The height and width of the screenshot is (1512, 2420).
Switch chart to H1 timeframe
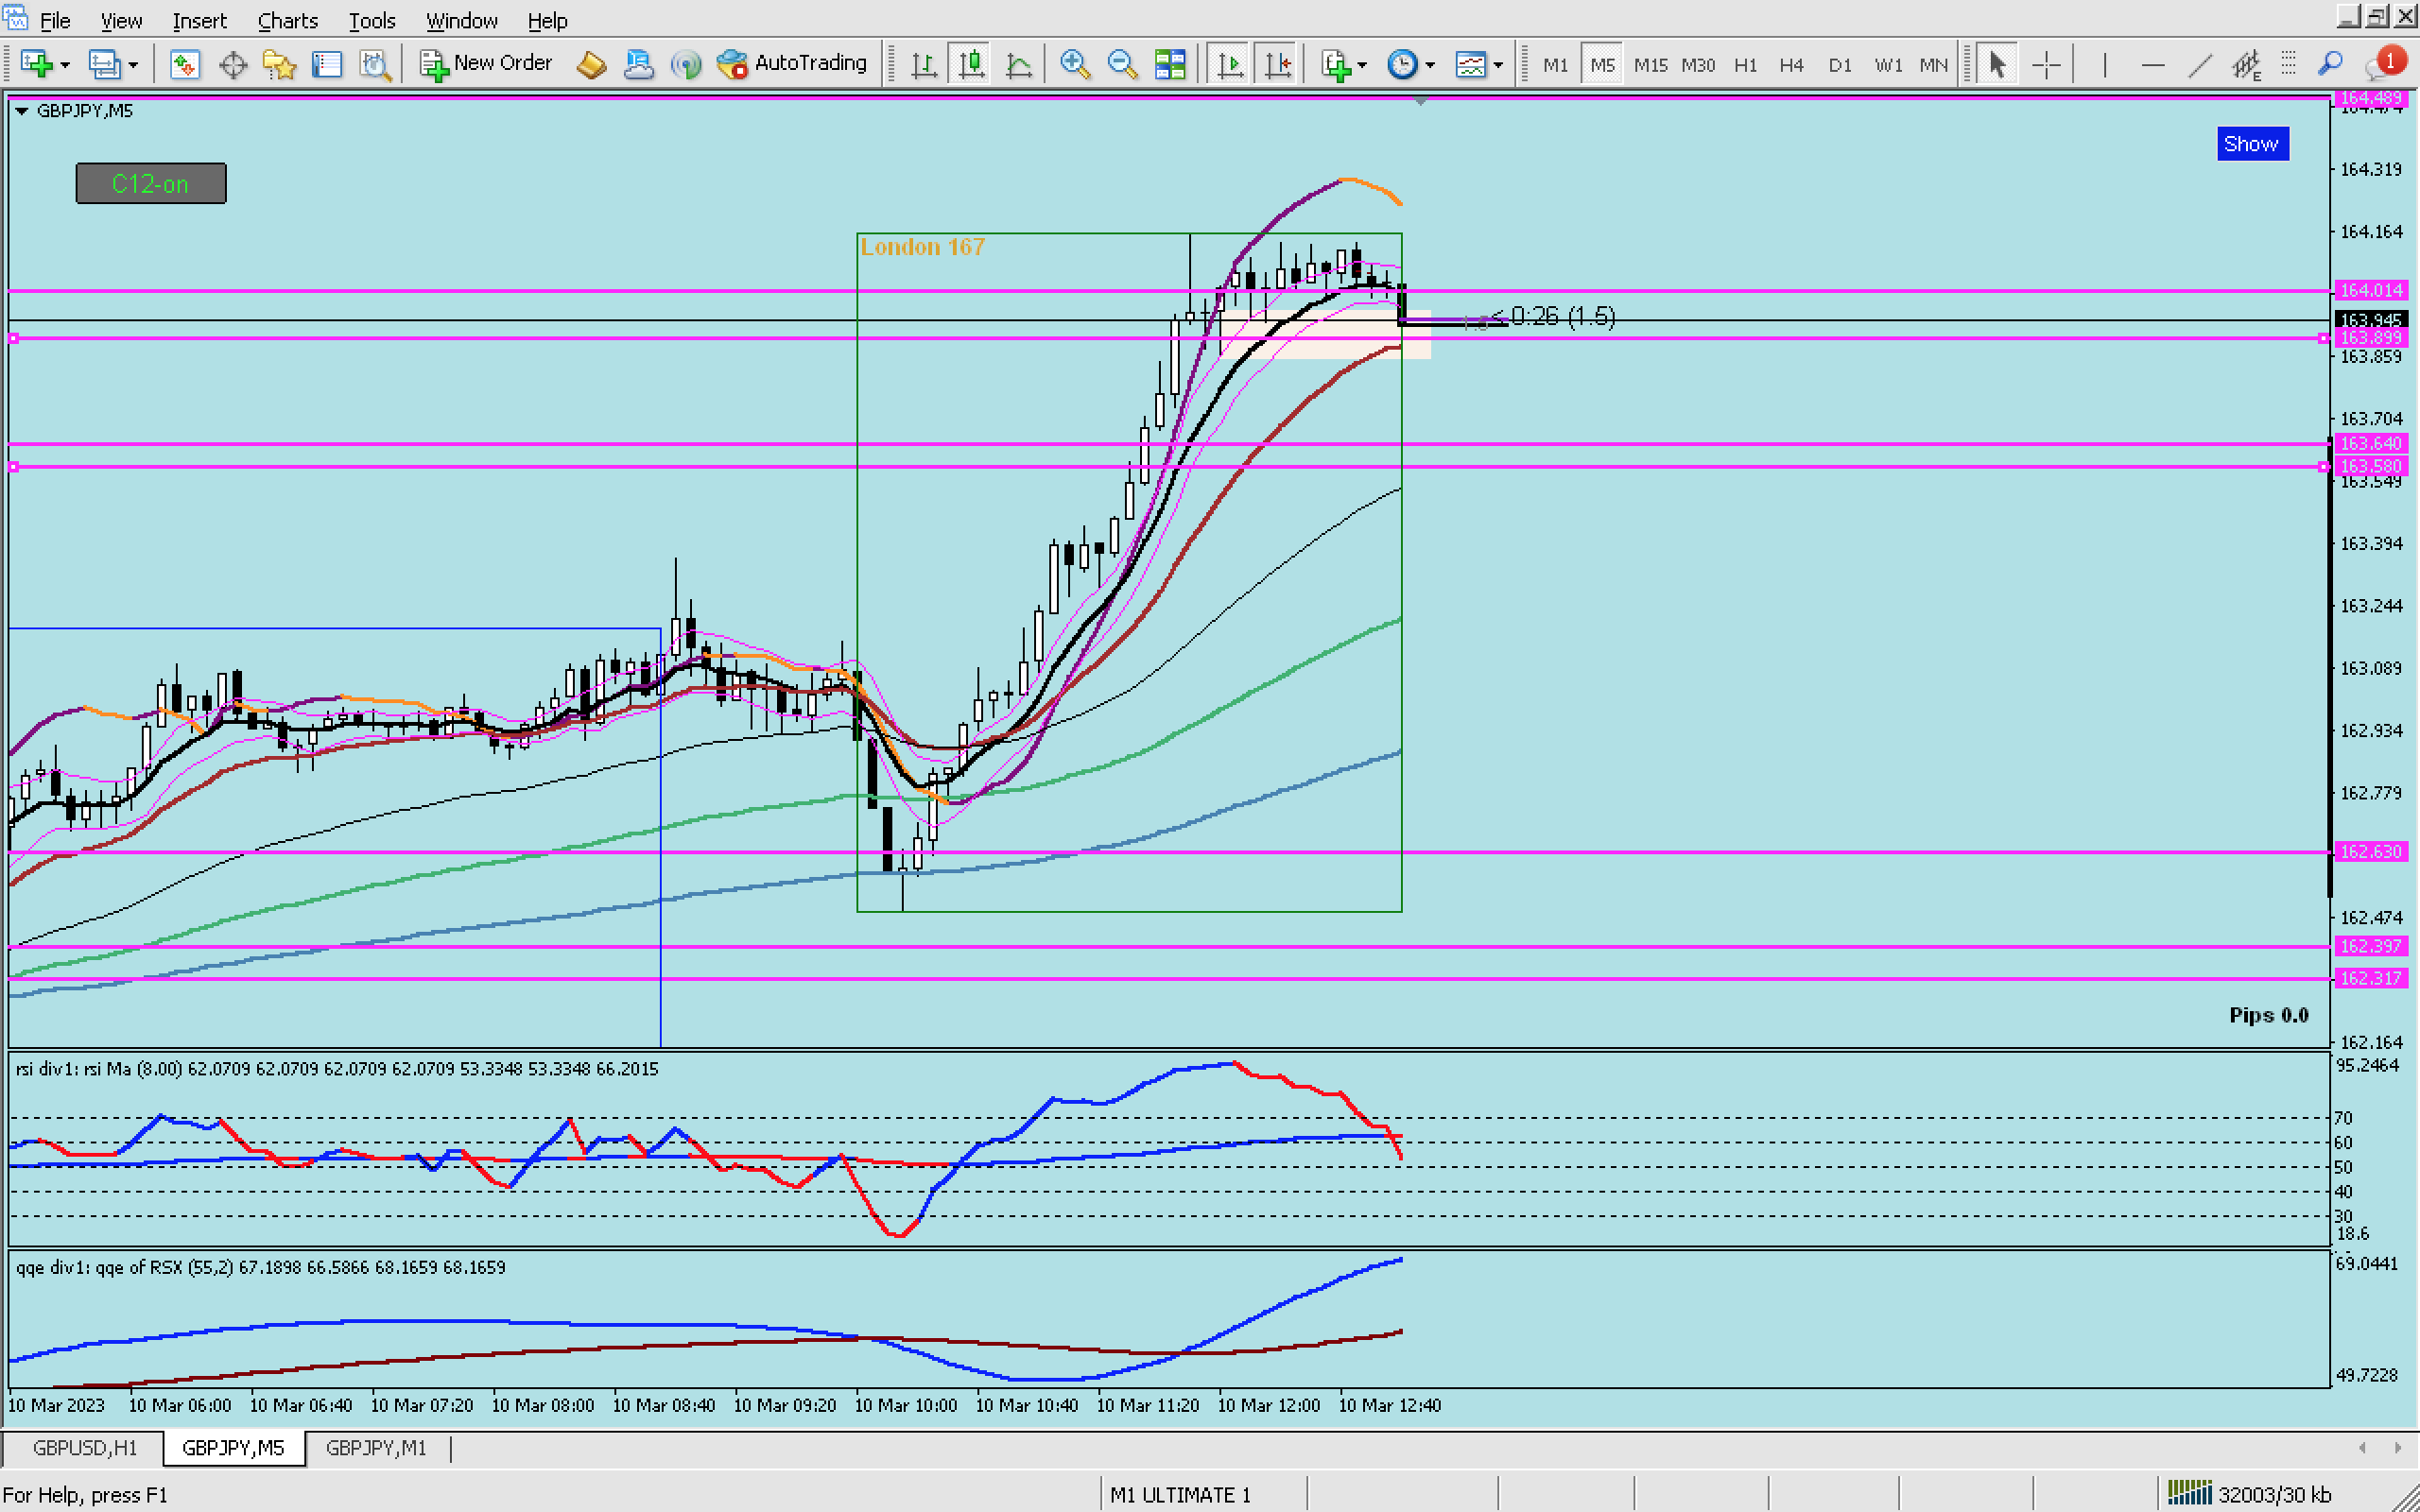tap(1745, 65)
